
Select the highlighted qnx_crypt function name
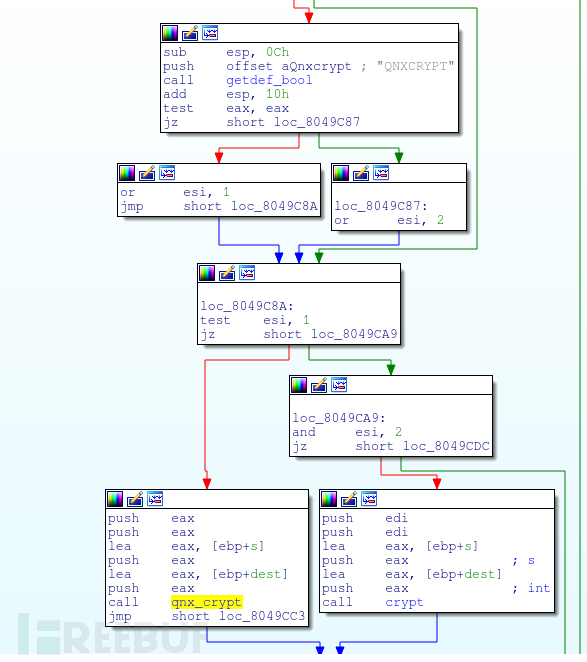[206, 602]
